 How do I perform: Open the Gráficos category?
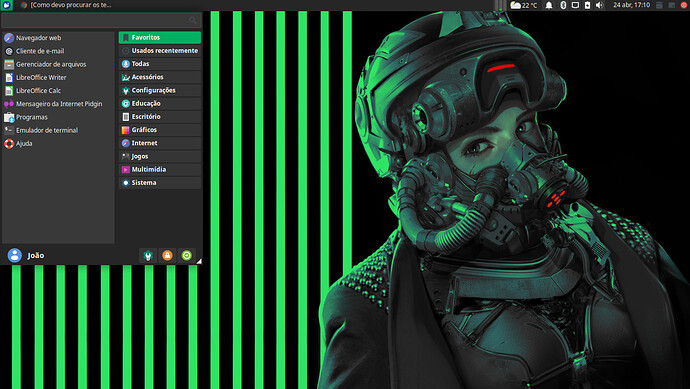pyautogui.click(x=160, y=130)
